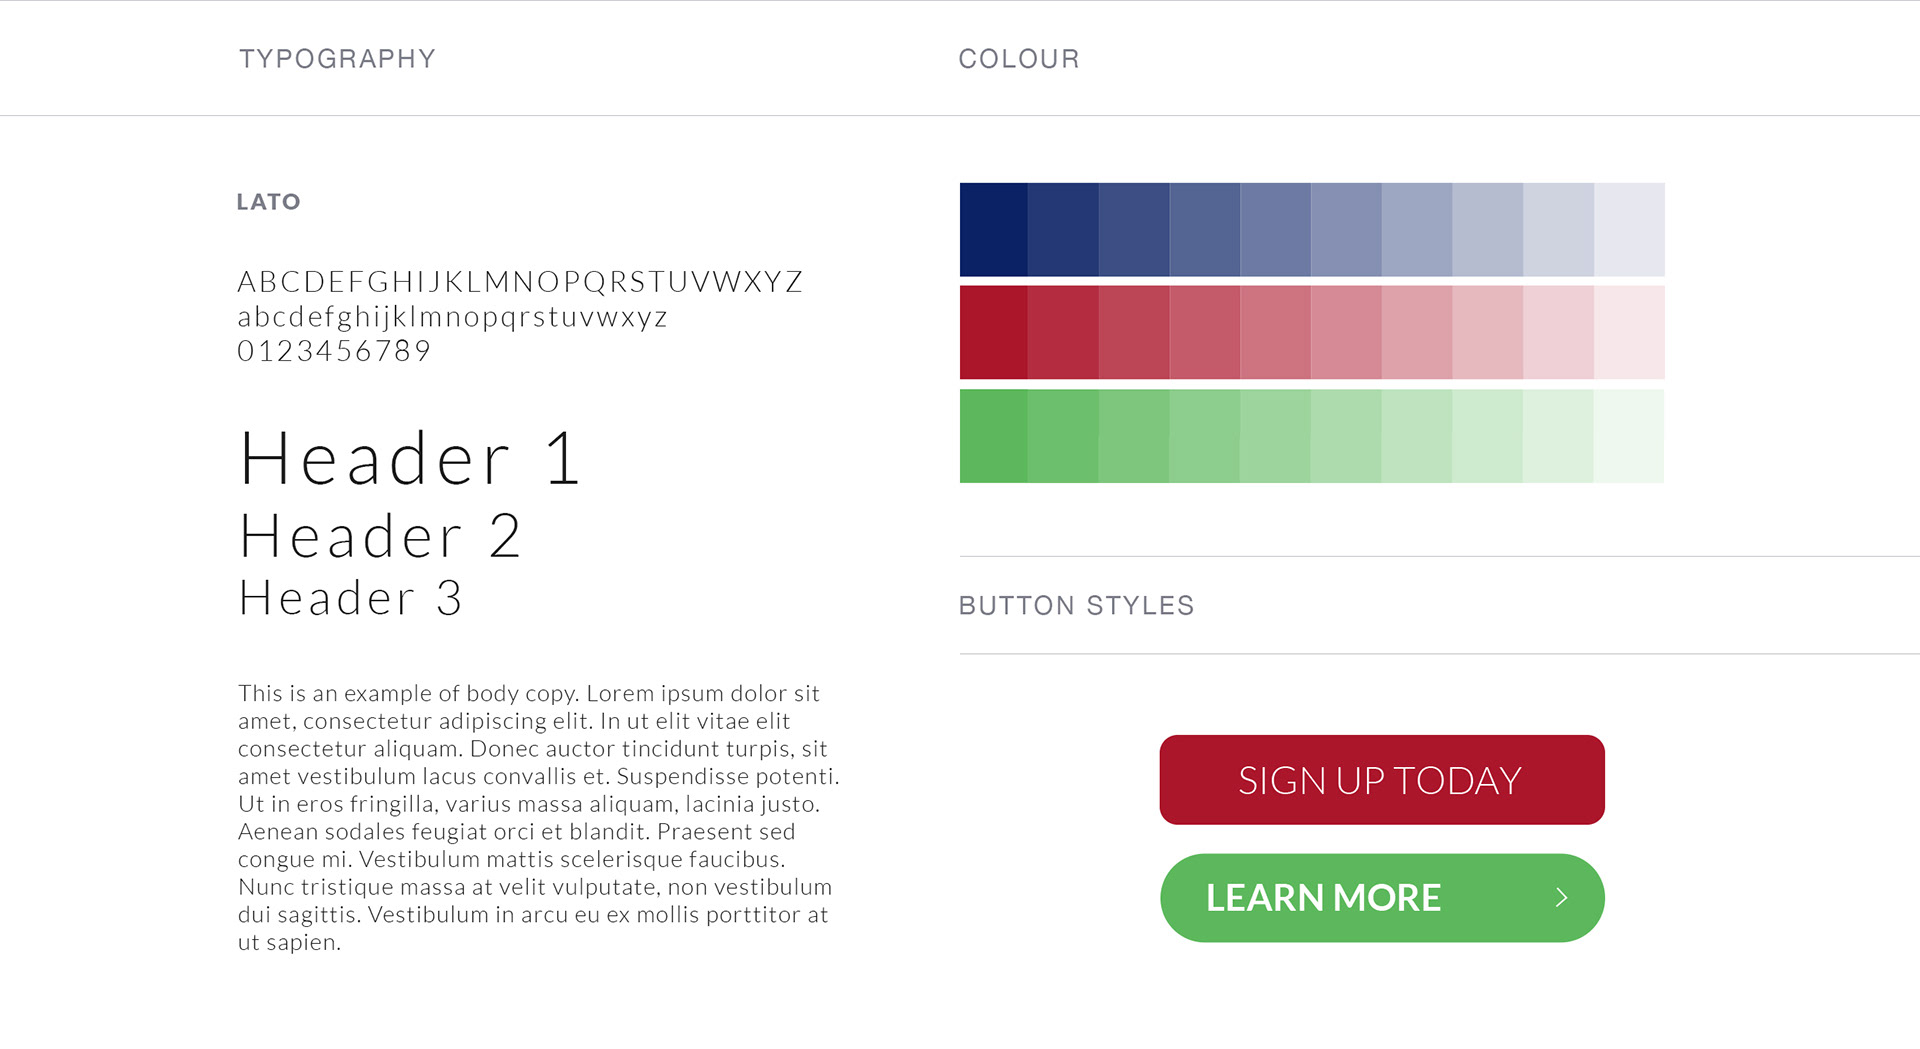Click the chevron arrow in Learn More button
The height and width of the screenshot is (1049, 1920).
pos(1561,898)
